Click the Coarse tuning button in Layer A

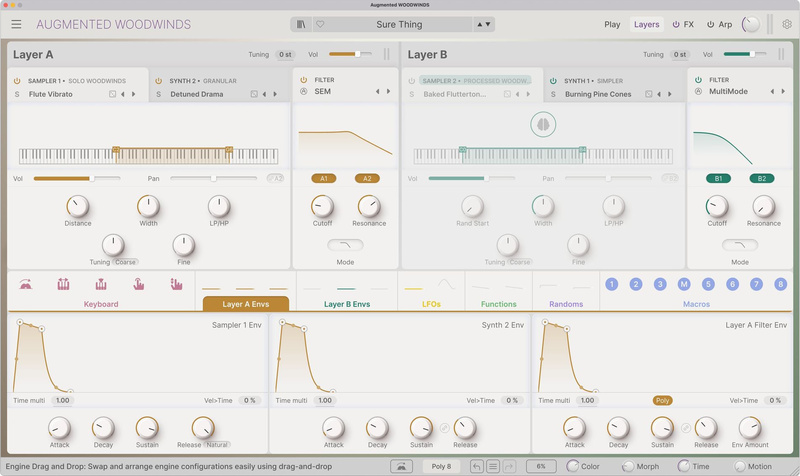126,262
